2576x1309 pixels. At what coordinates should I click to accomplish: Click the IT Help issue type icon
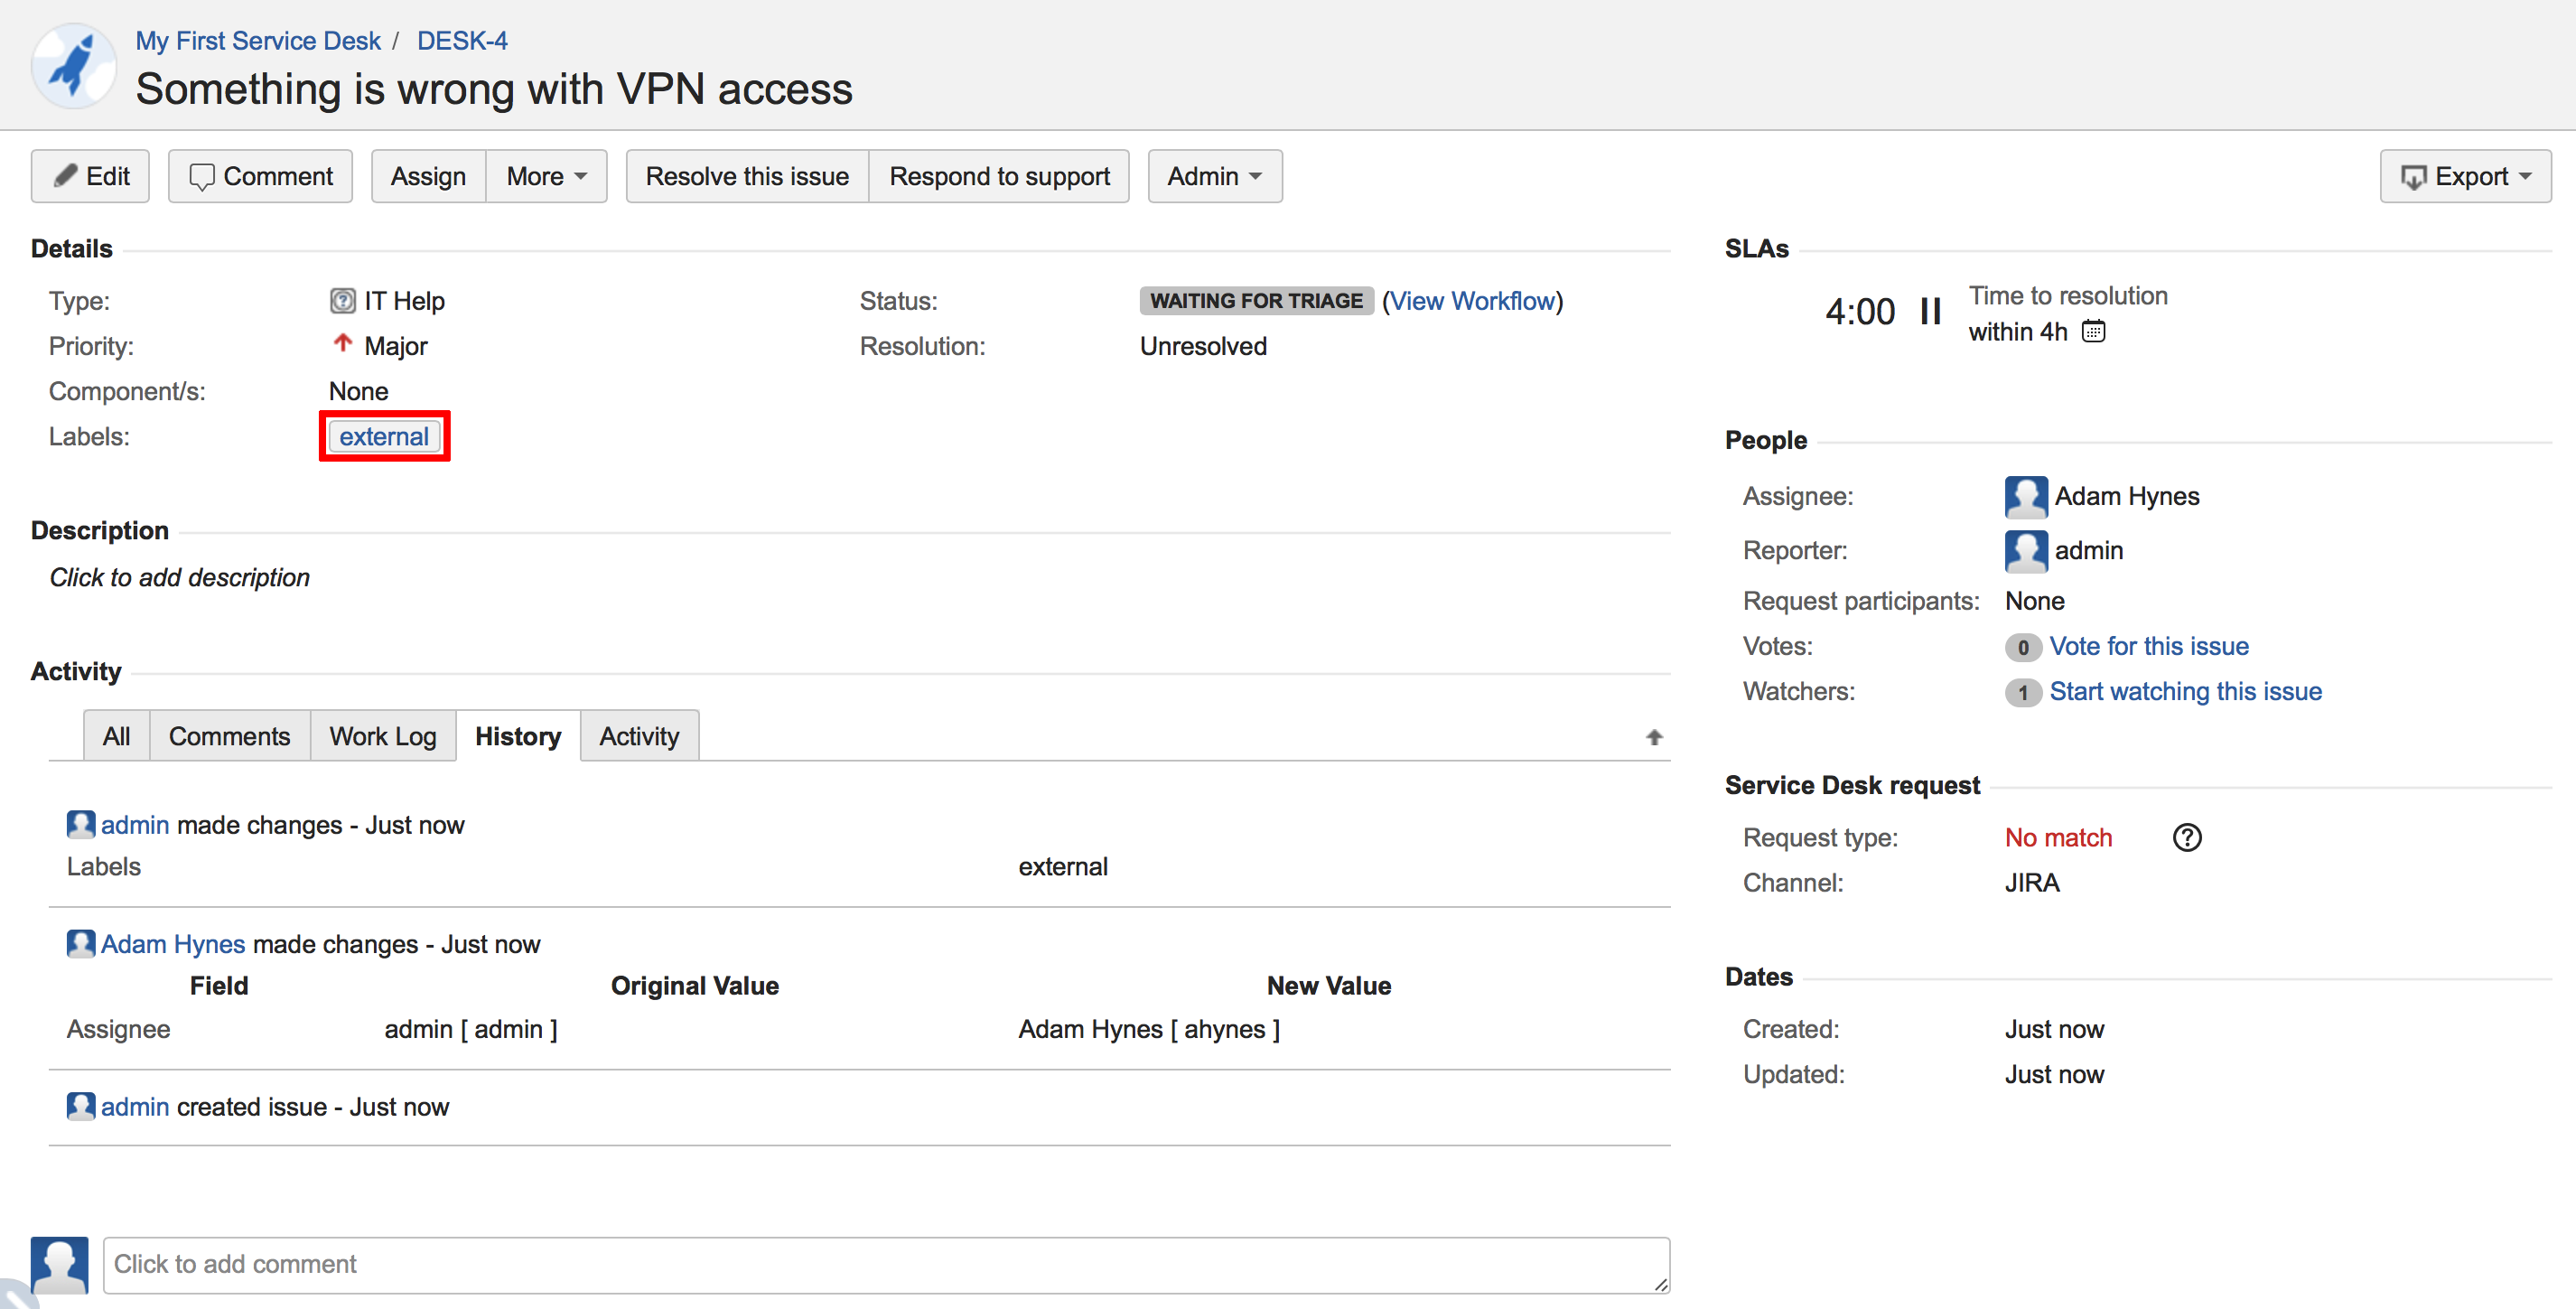tap(342, 301)
